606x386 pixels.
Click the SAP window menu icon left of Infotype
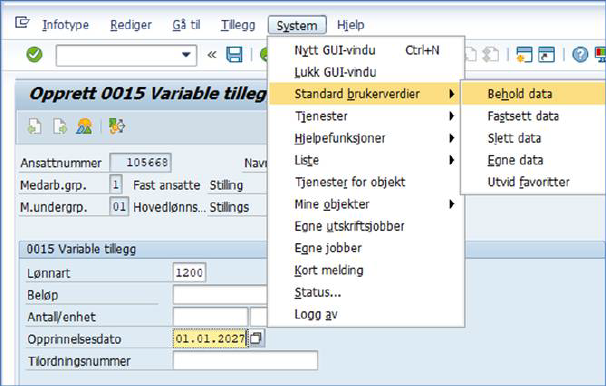[22, 23]
